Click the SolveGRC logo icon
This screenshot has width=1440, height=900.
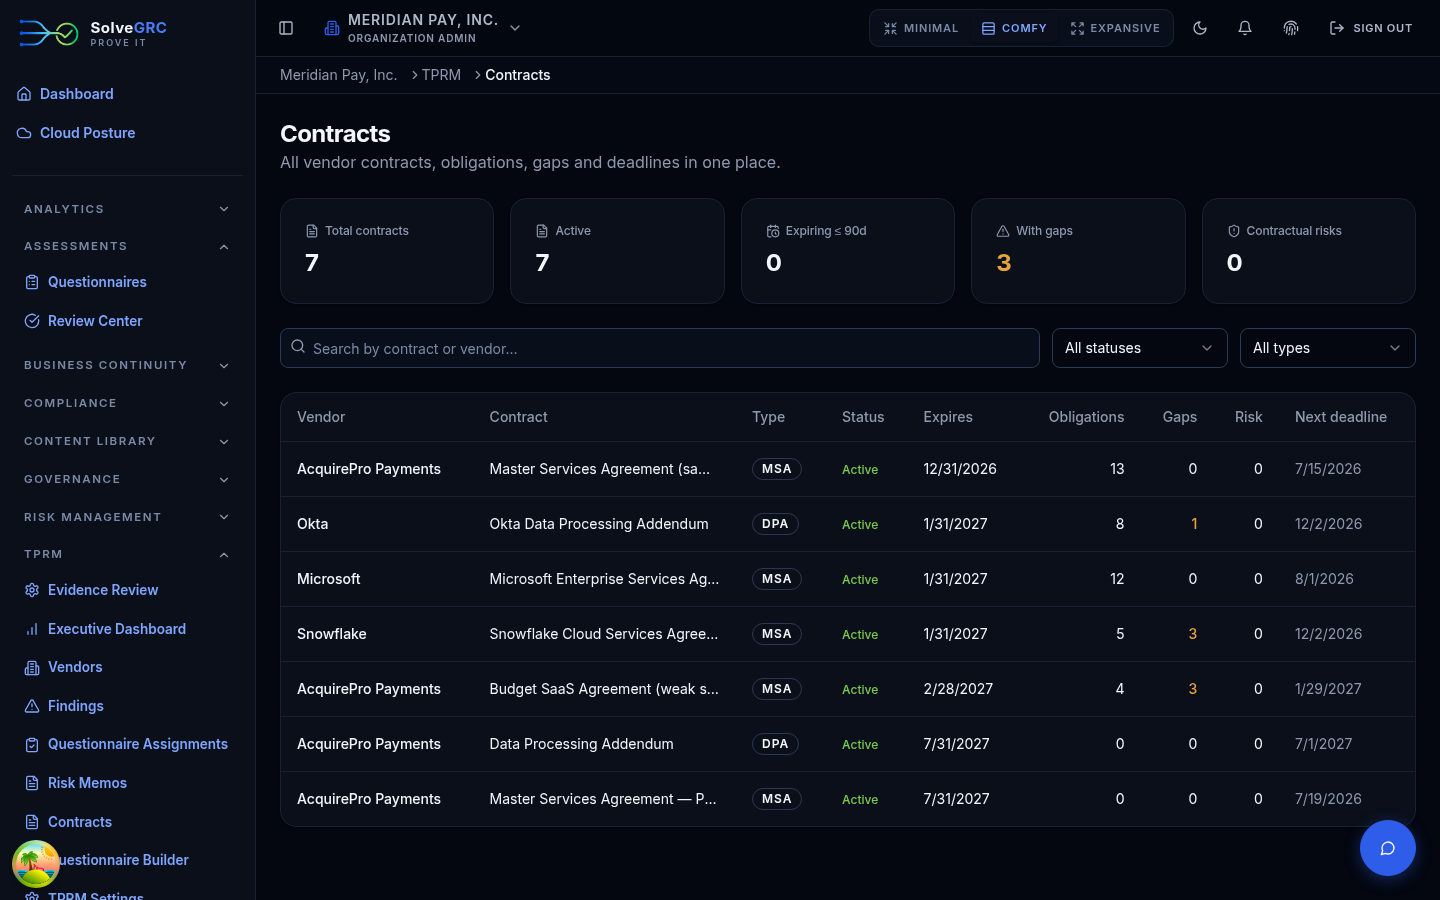point(48,34)
